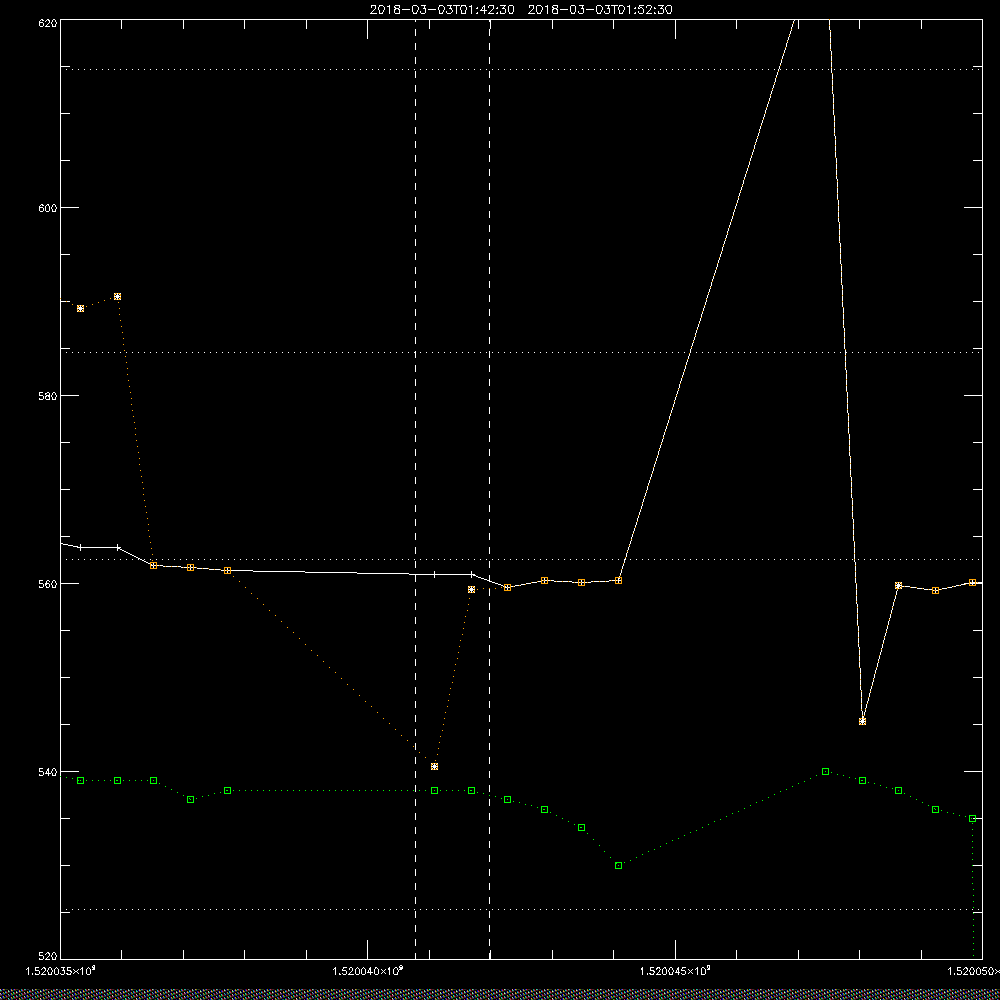Click the 540 y-axis label
Screen dimensions: 1000x1000
48,772
